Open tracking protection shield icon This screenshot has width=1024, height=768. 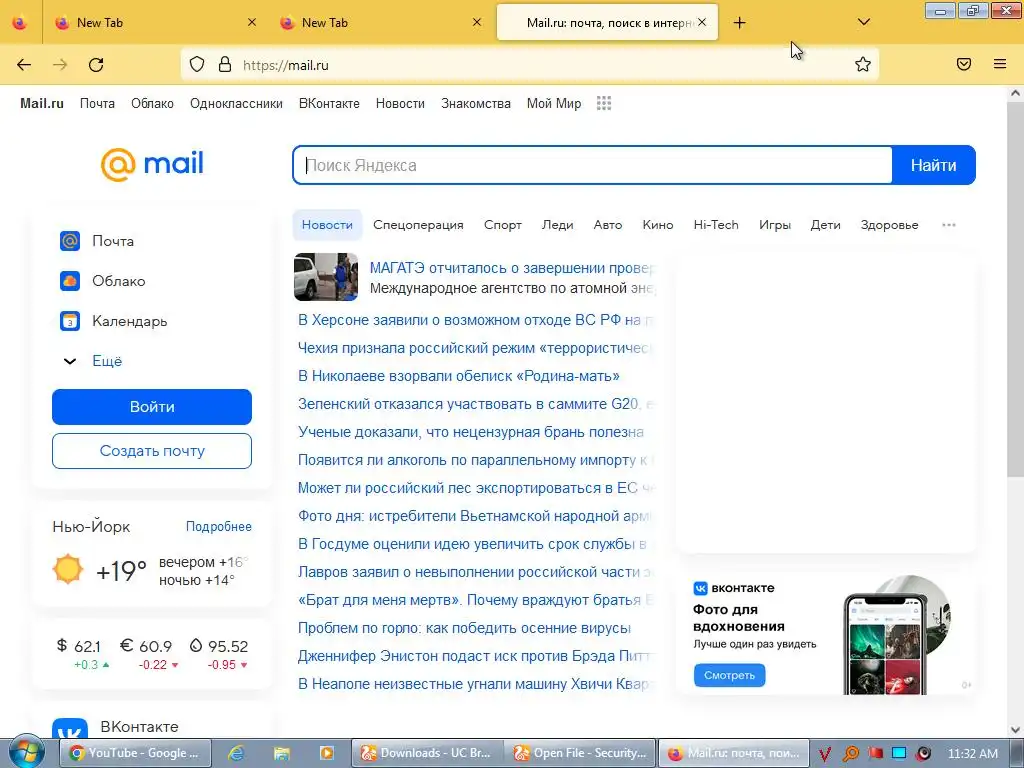point(197,65)
